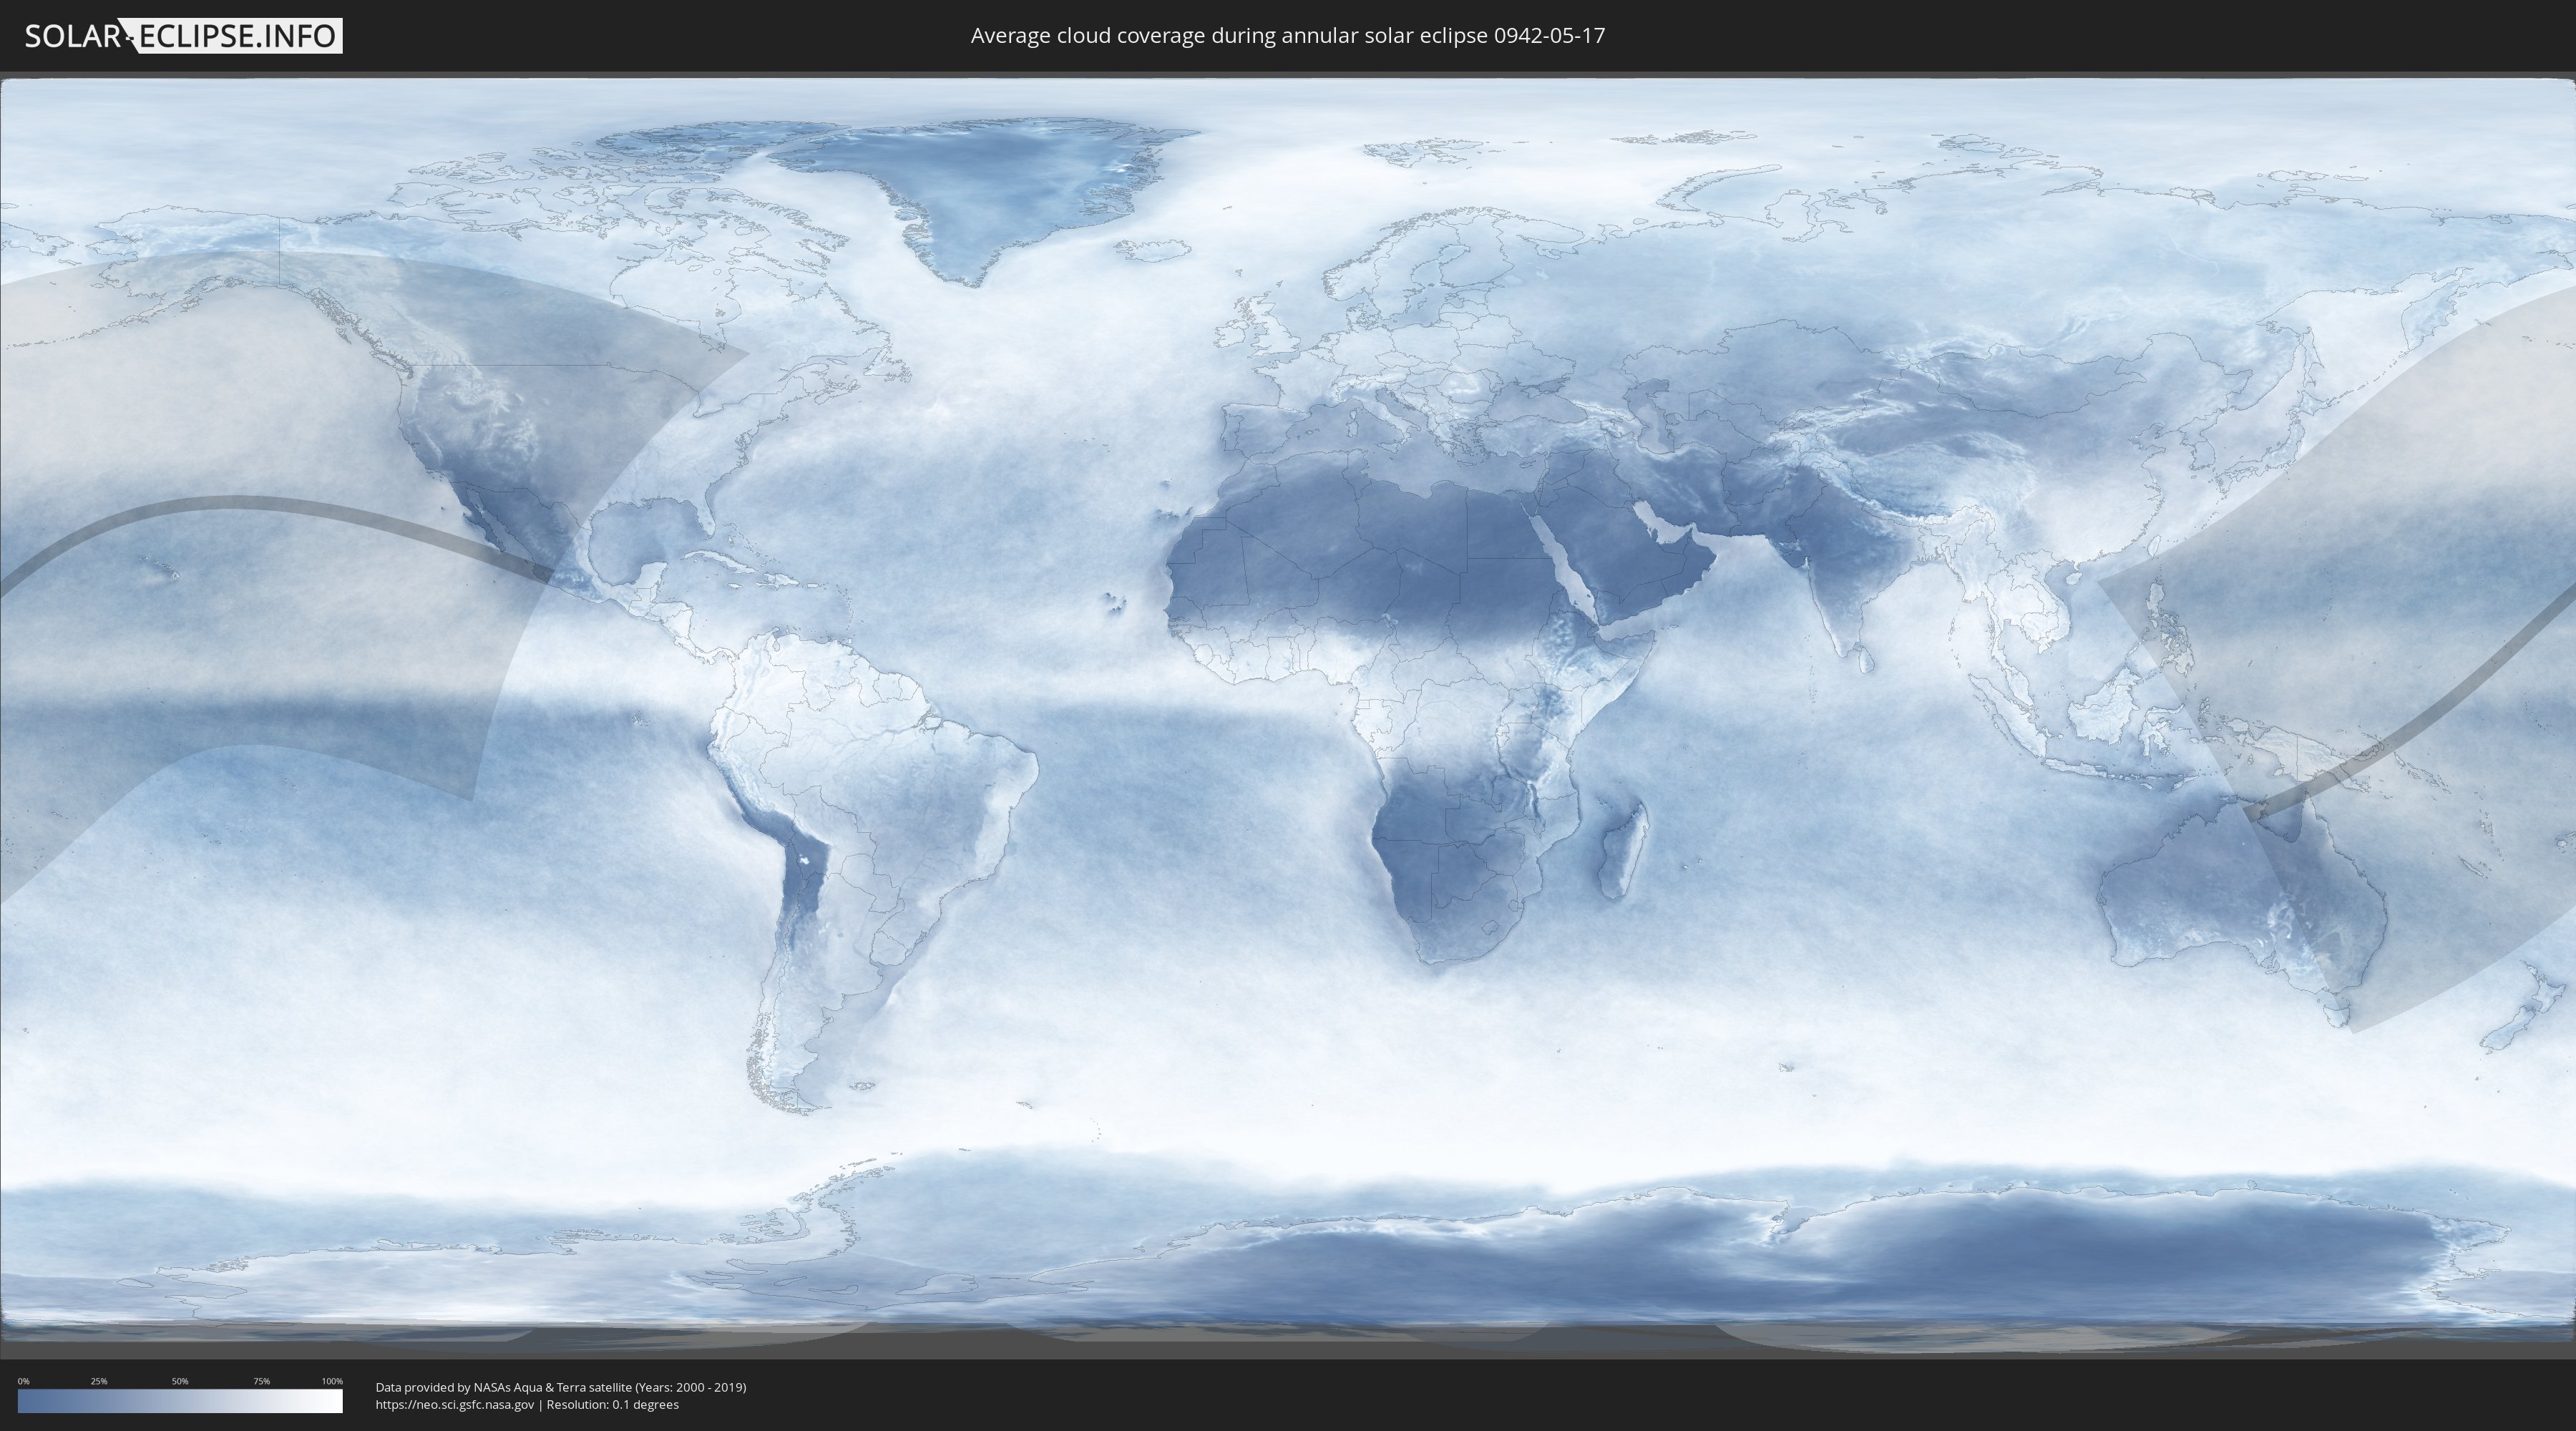Click the SOLAR-ECLIPSE.INFO logo

point(183,36)
